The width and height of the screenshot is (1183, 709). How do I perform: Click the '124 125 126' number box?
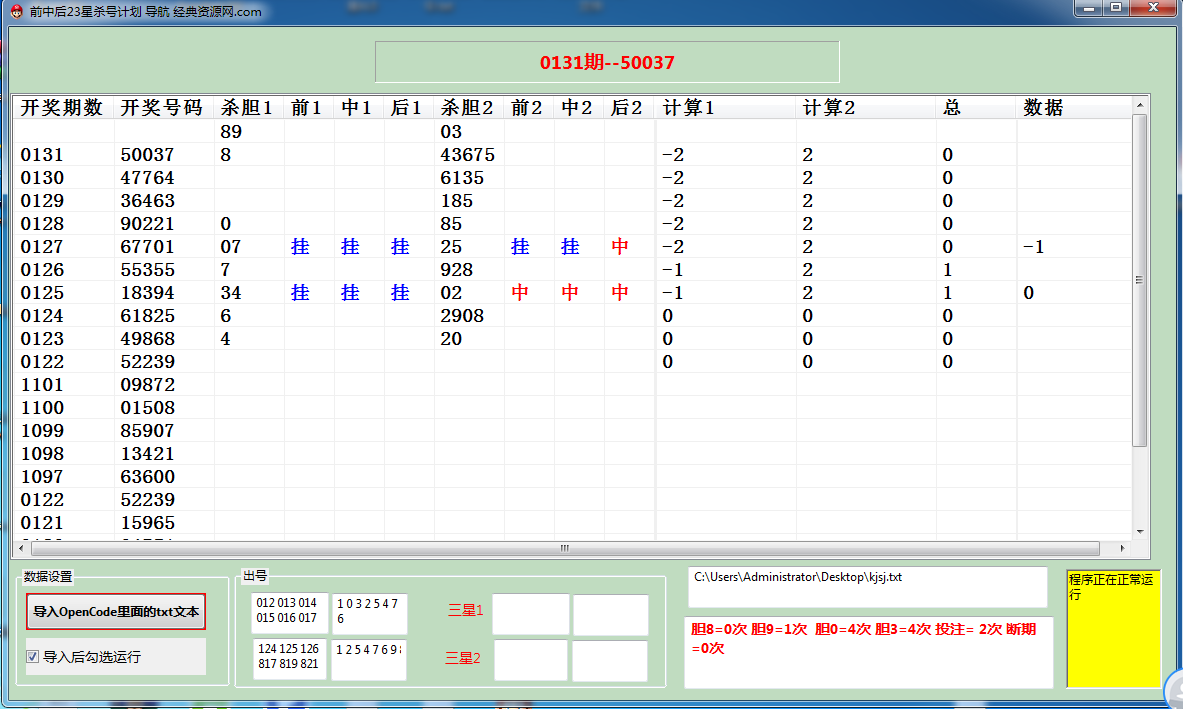click(289, 658)
